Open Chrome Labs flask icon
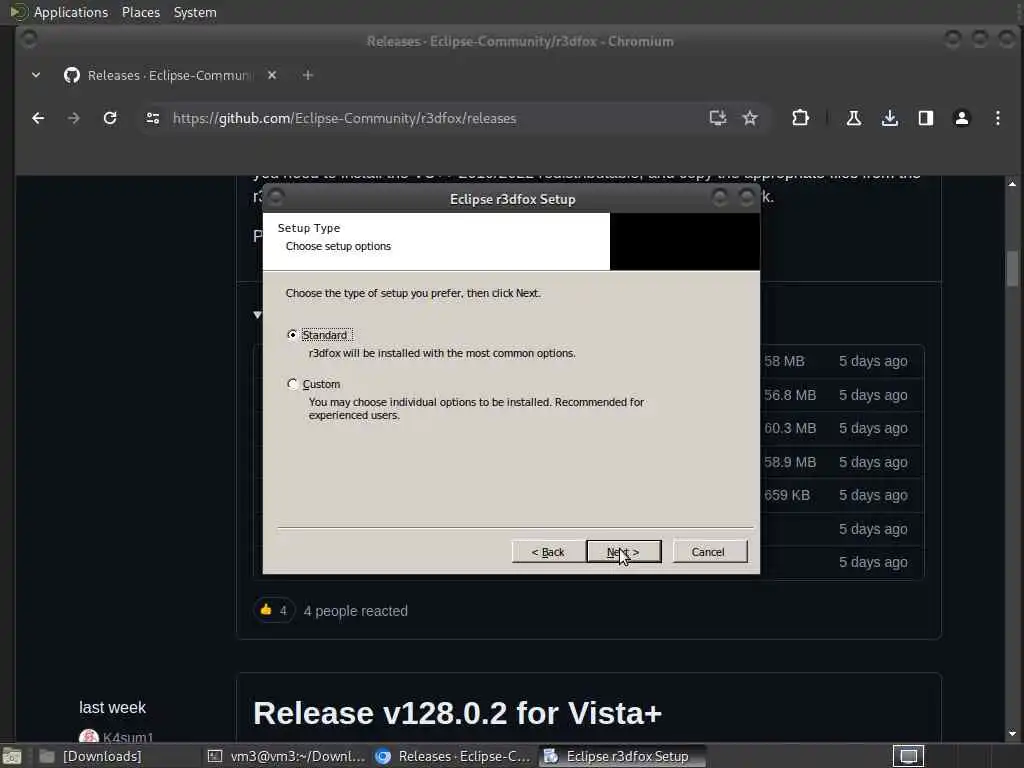The image size is (1024, 768). click(854, 118)
